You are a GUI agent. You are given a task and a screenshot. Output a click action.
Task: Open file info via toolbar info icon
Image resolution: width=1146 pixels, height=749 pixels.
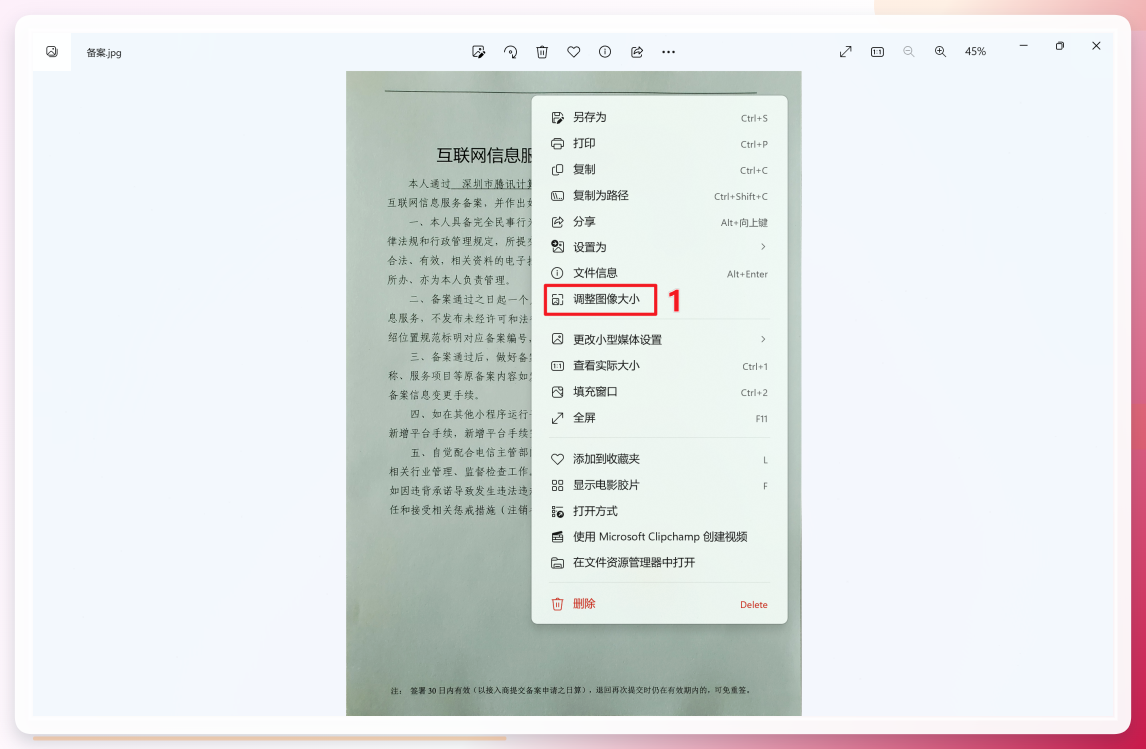click(605, 52)
